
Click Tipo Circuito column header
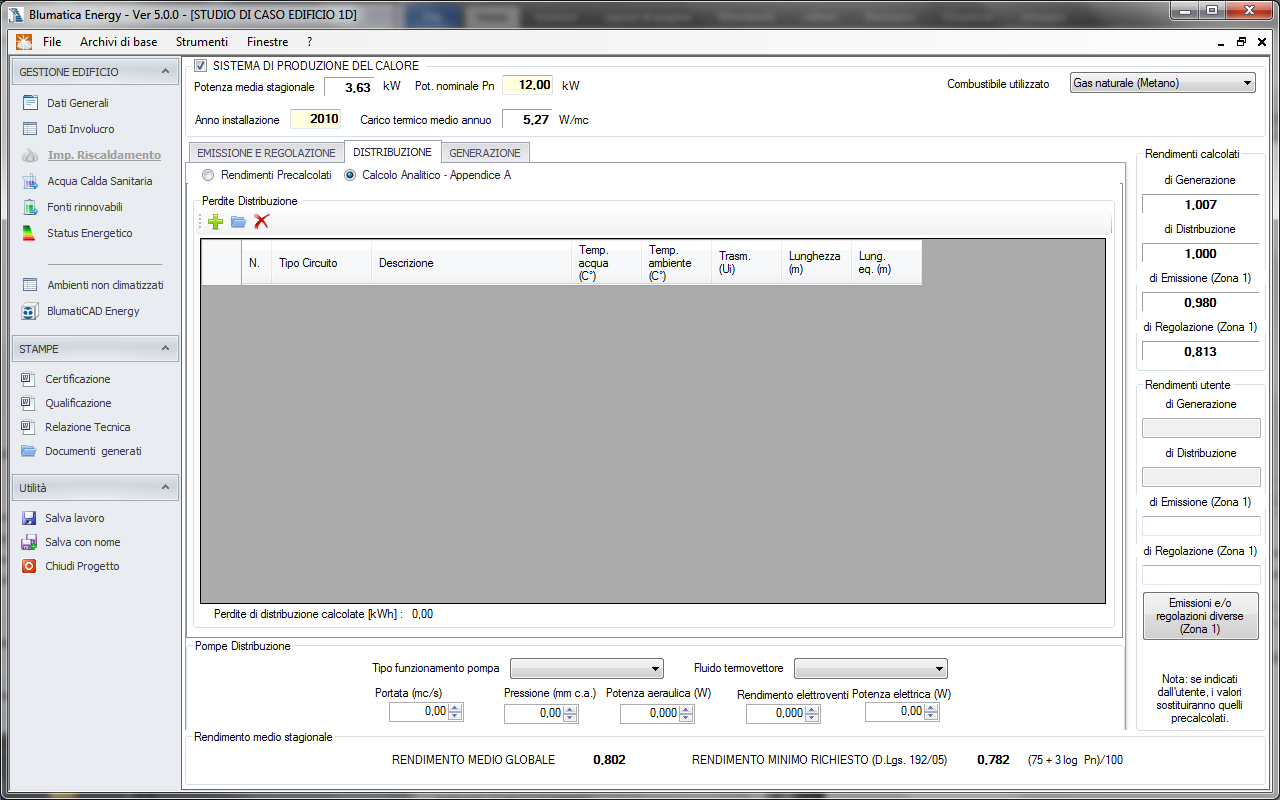321,263
